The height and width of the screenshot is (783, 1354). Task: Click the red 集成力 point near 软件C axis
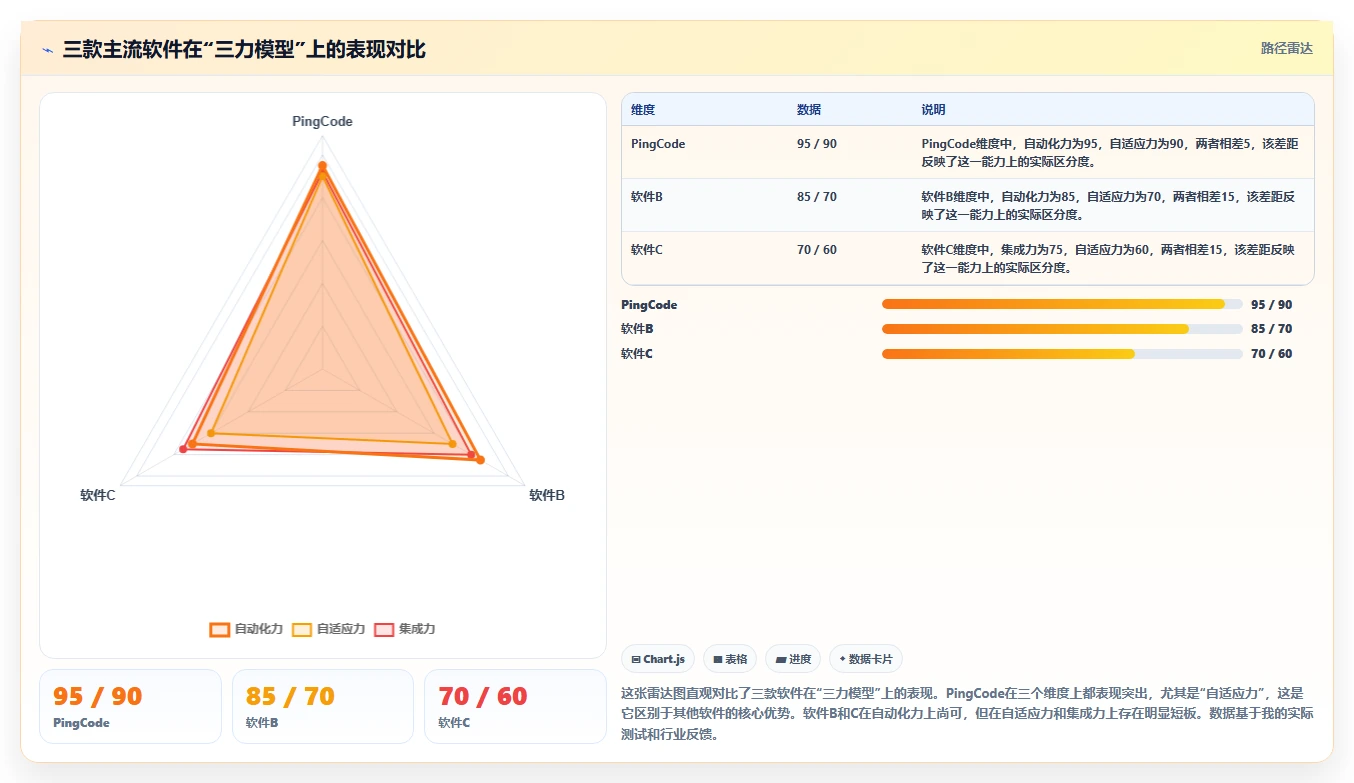[x=183, y=450]
